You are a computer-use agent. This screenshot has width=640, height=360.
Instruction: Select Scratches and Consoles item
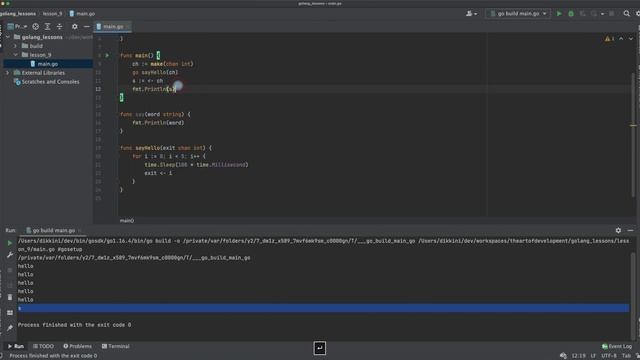tap(50, 82)
